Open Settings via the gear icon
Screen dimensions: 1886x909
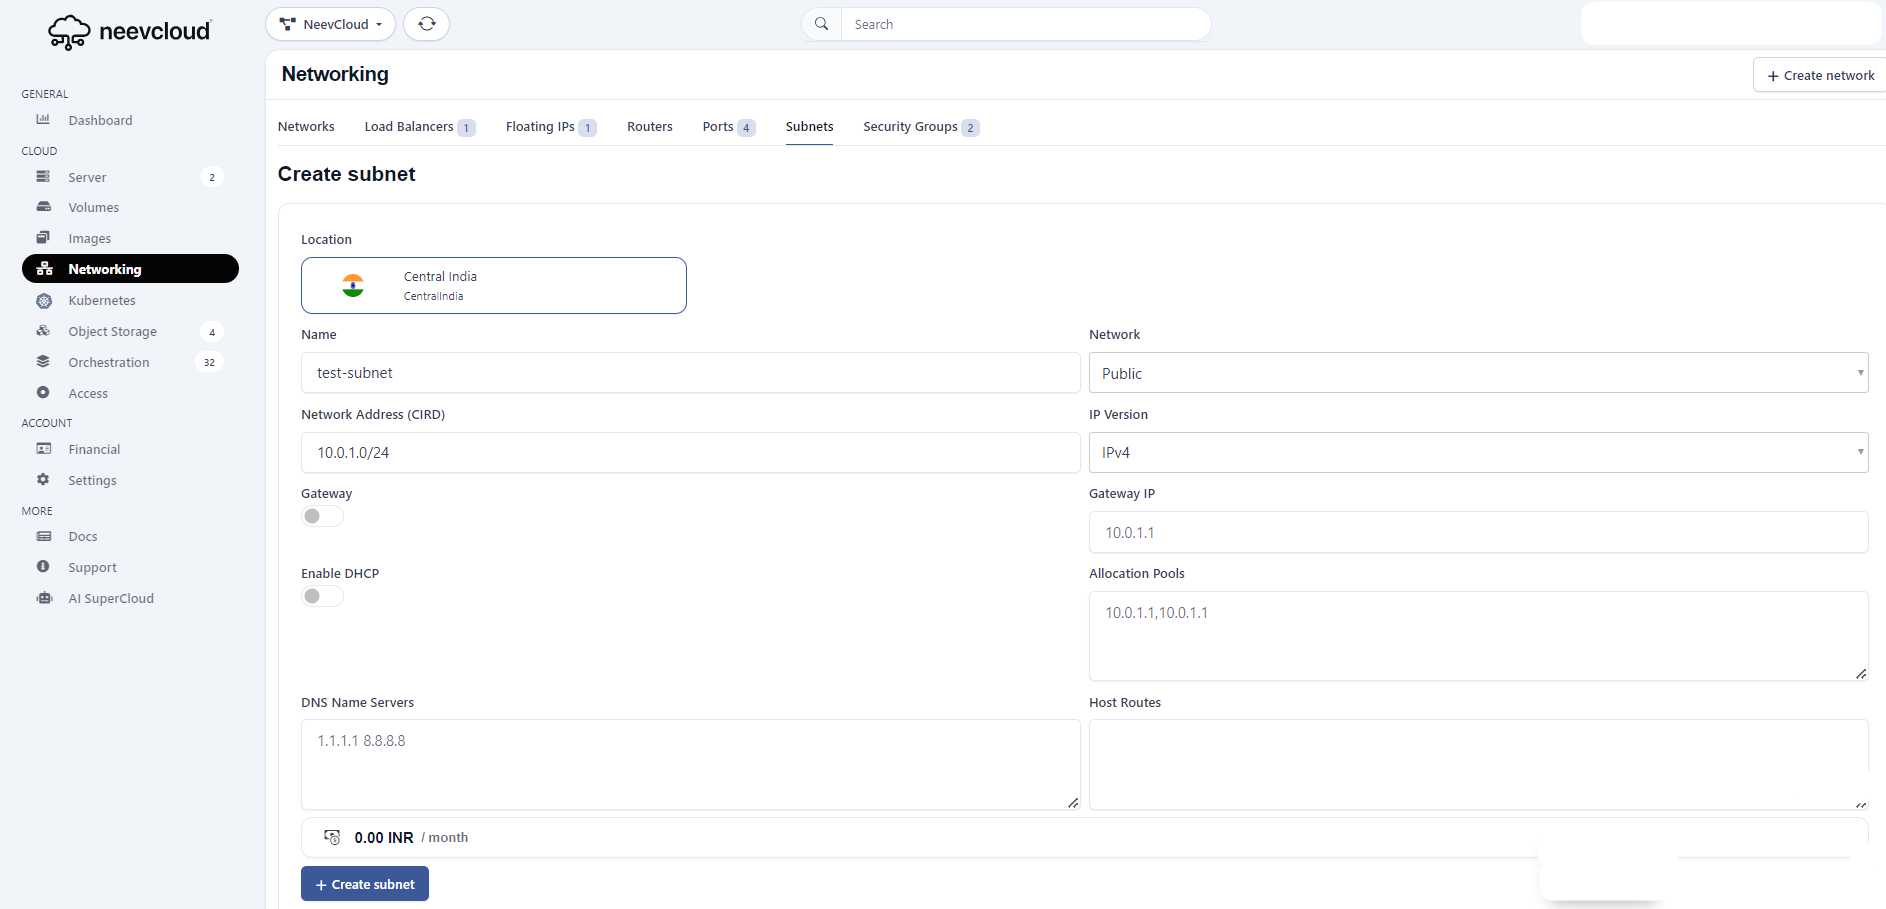point(44,480)
